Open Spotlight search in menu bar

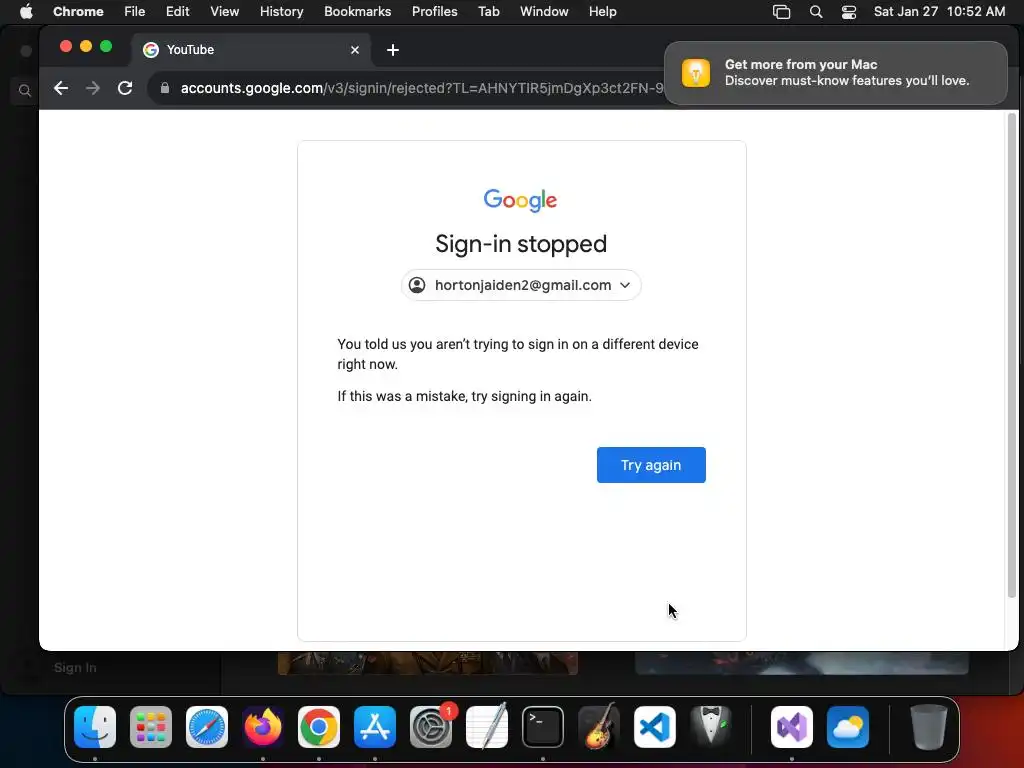pyautogui.click(x=816, y=12)
